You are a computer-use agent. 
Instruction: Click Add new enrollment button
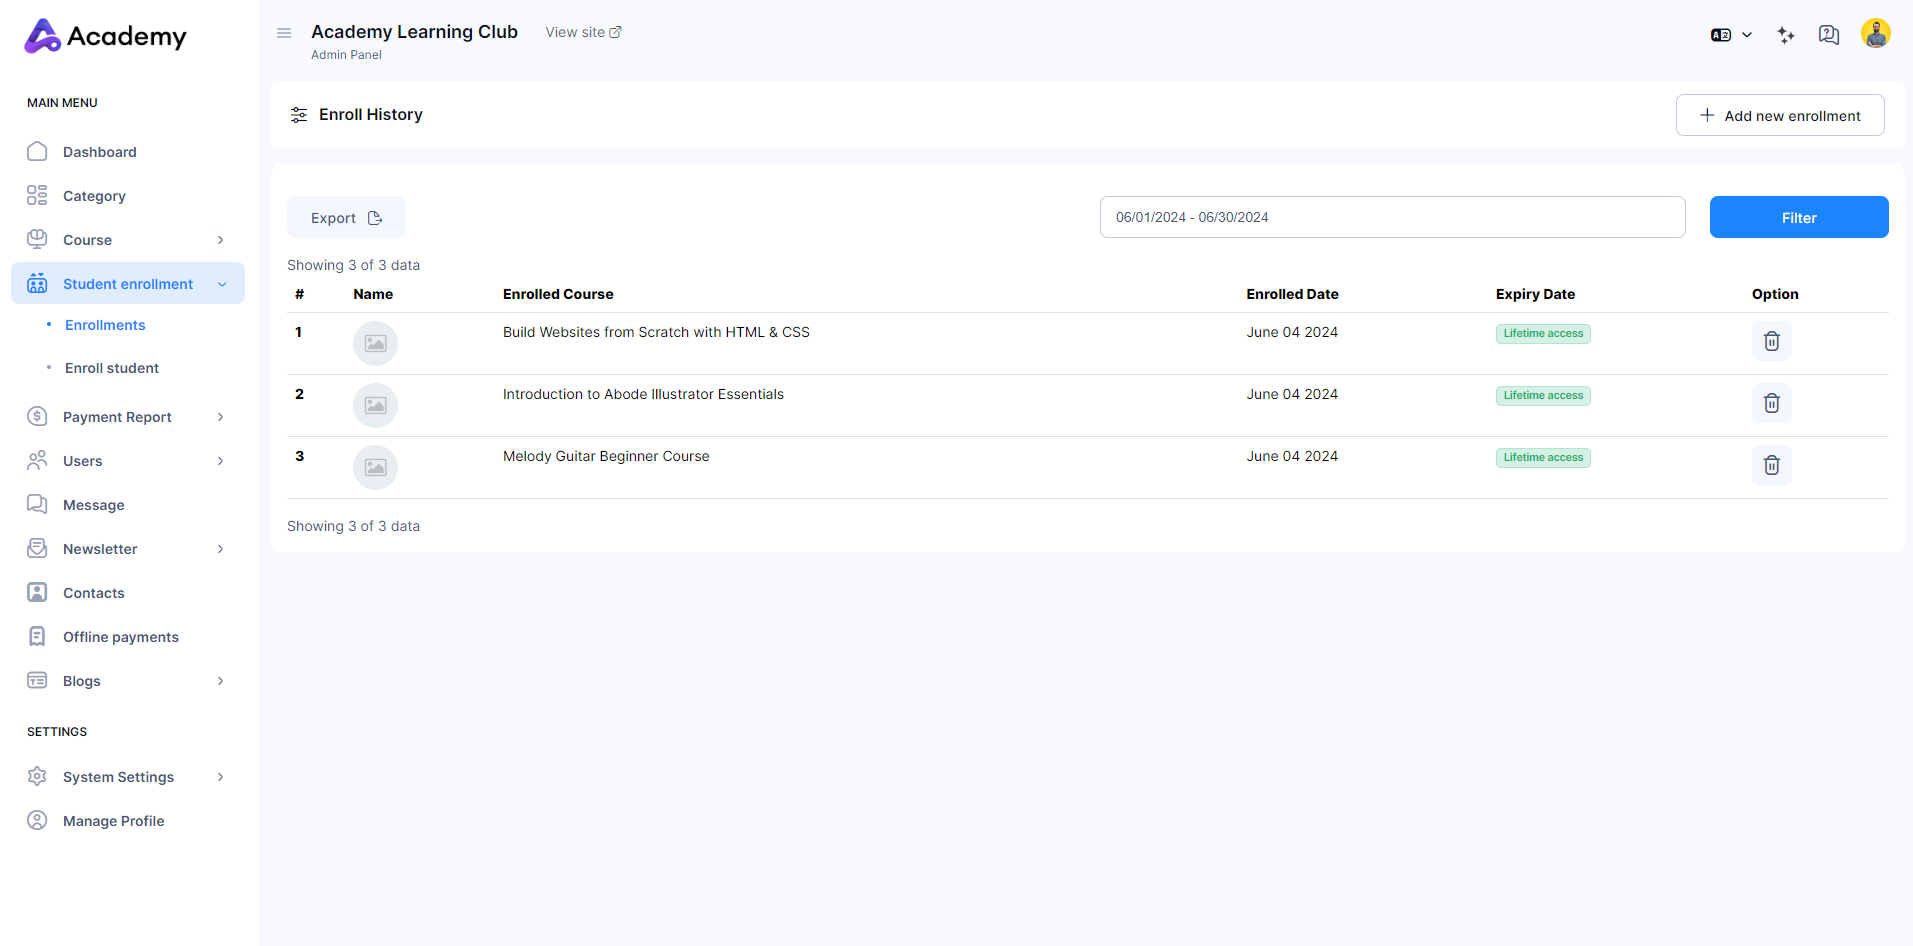(x=1779, y=115)
